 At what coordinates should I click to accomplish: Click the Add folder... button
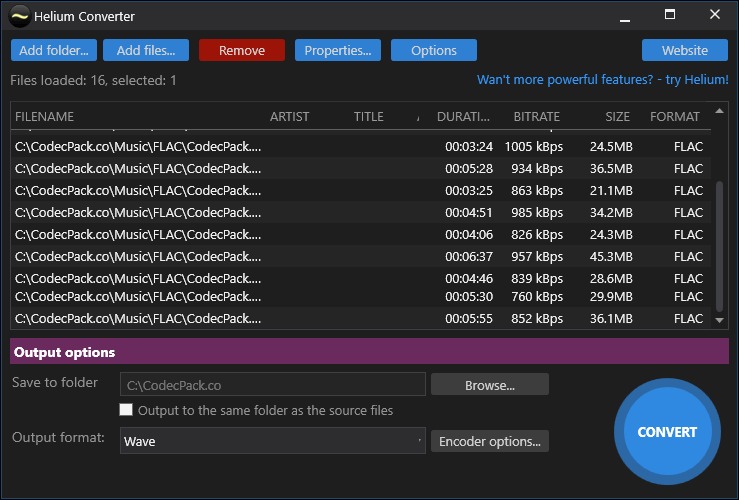54,50
